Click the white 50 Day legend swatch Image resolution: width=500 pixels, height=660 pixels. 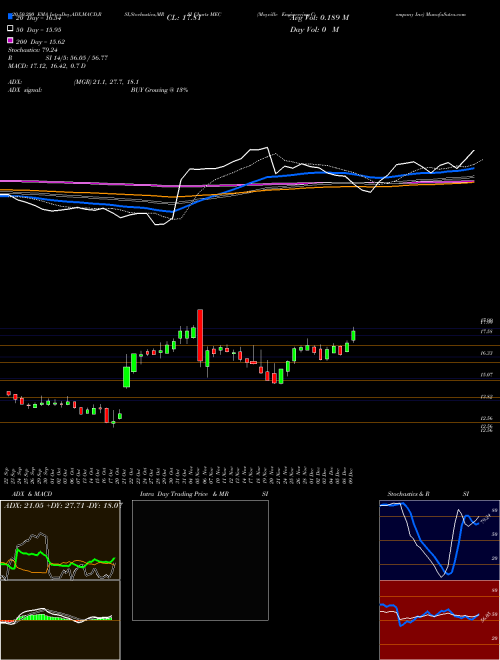(10, 29)
